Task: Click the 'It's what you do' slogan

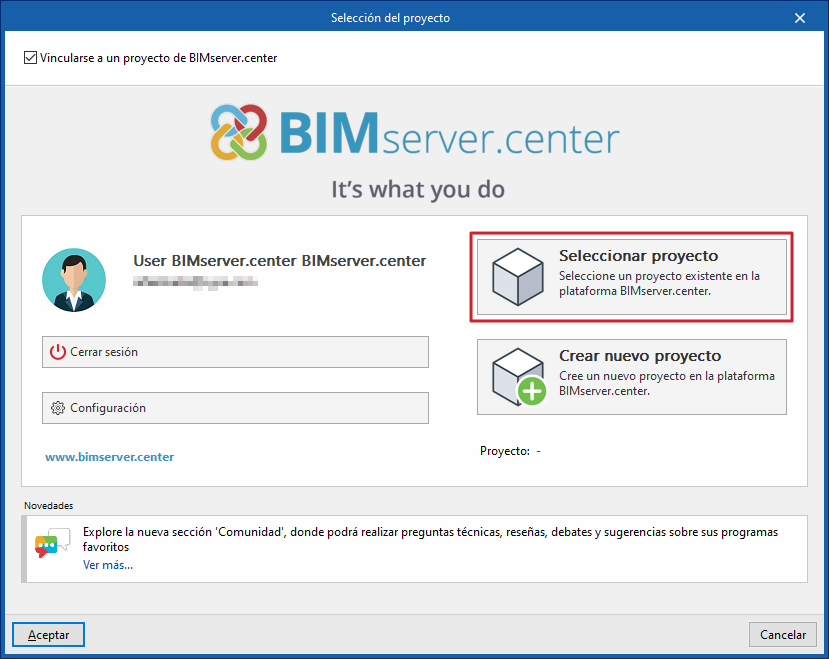Action: pos(418,189)
